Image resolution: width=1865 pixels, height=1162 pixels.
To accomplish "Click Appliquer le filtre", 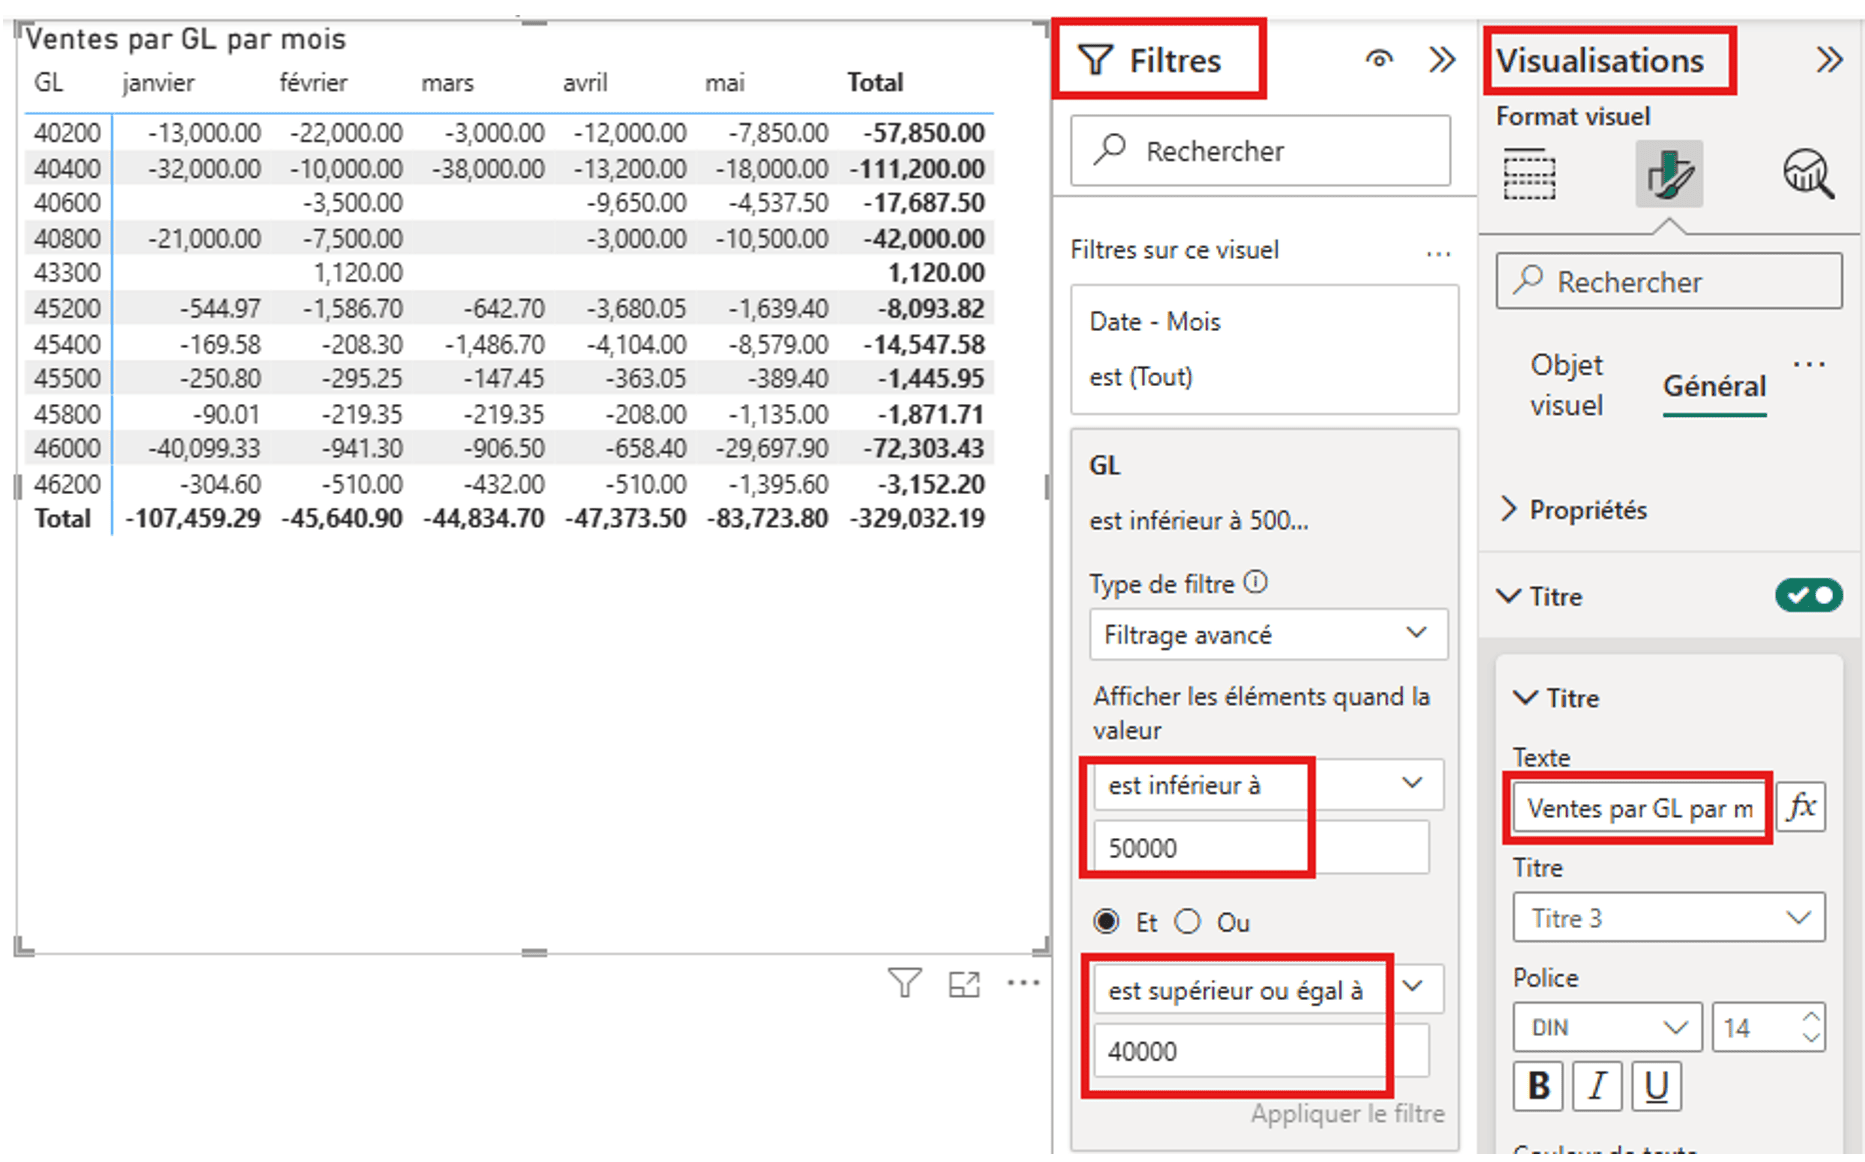I will coord(1346,1114).
